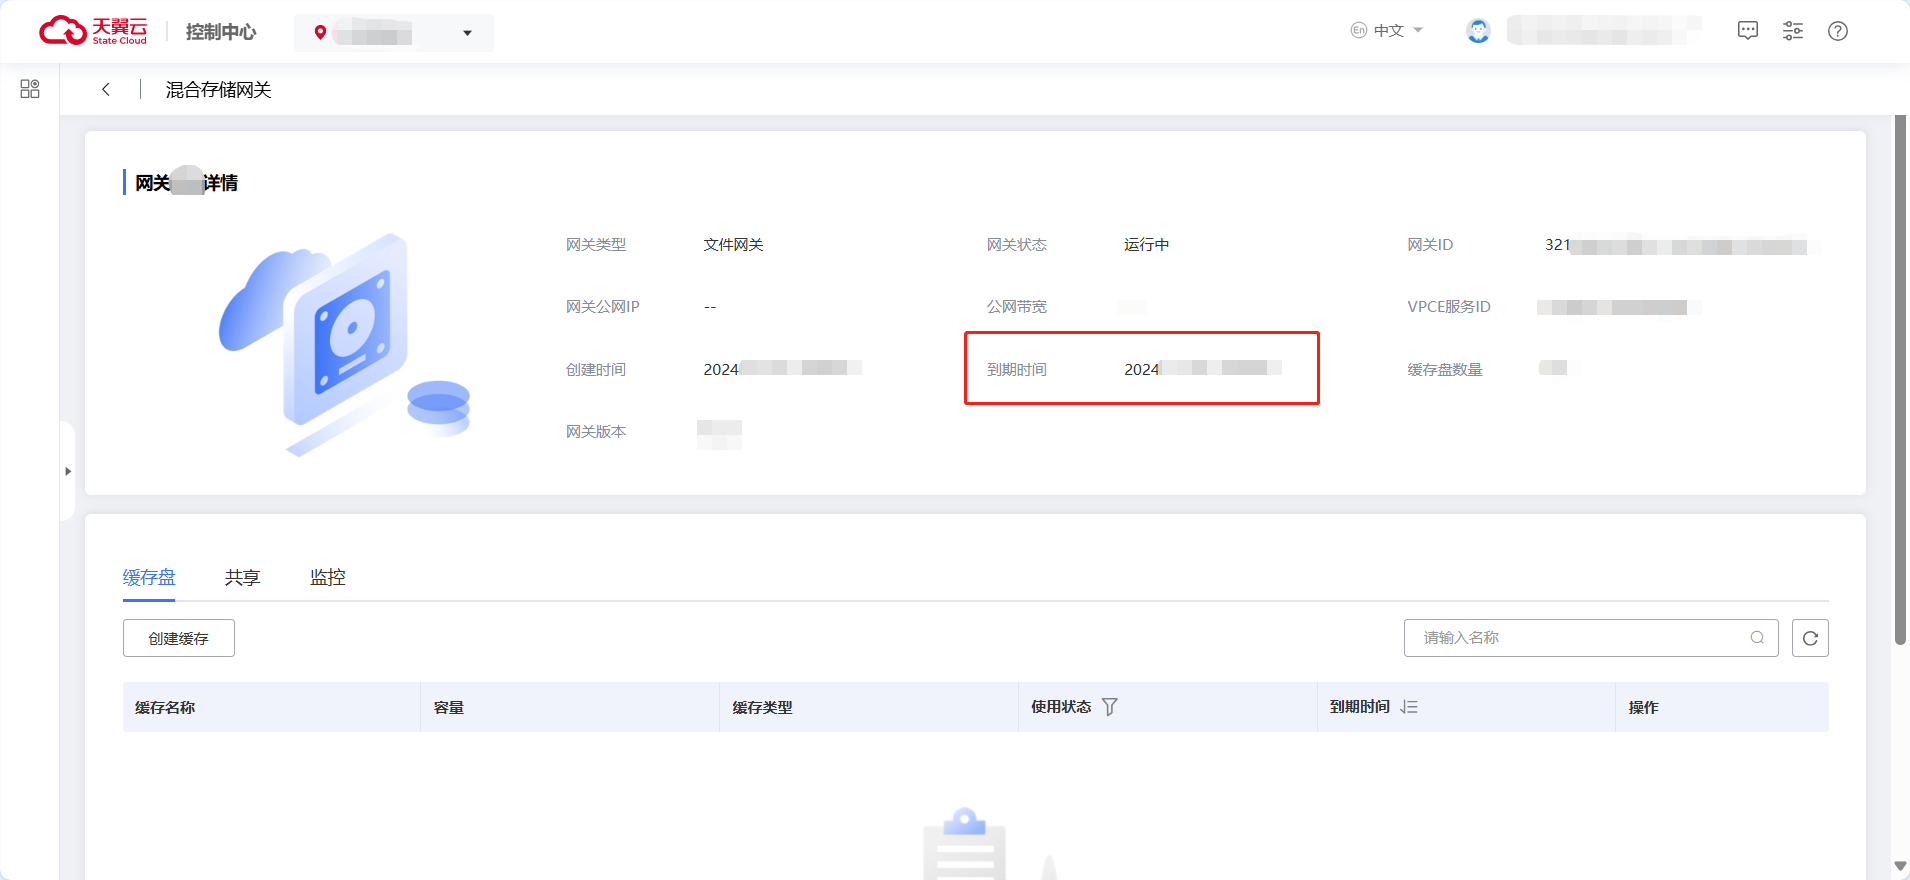Click the 混合存储网关 breadcrumb title
This screenshot has width=1910, height=880.
coord(218,90)
